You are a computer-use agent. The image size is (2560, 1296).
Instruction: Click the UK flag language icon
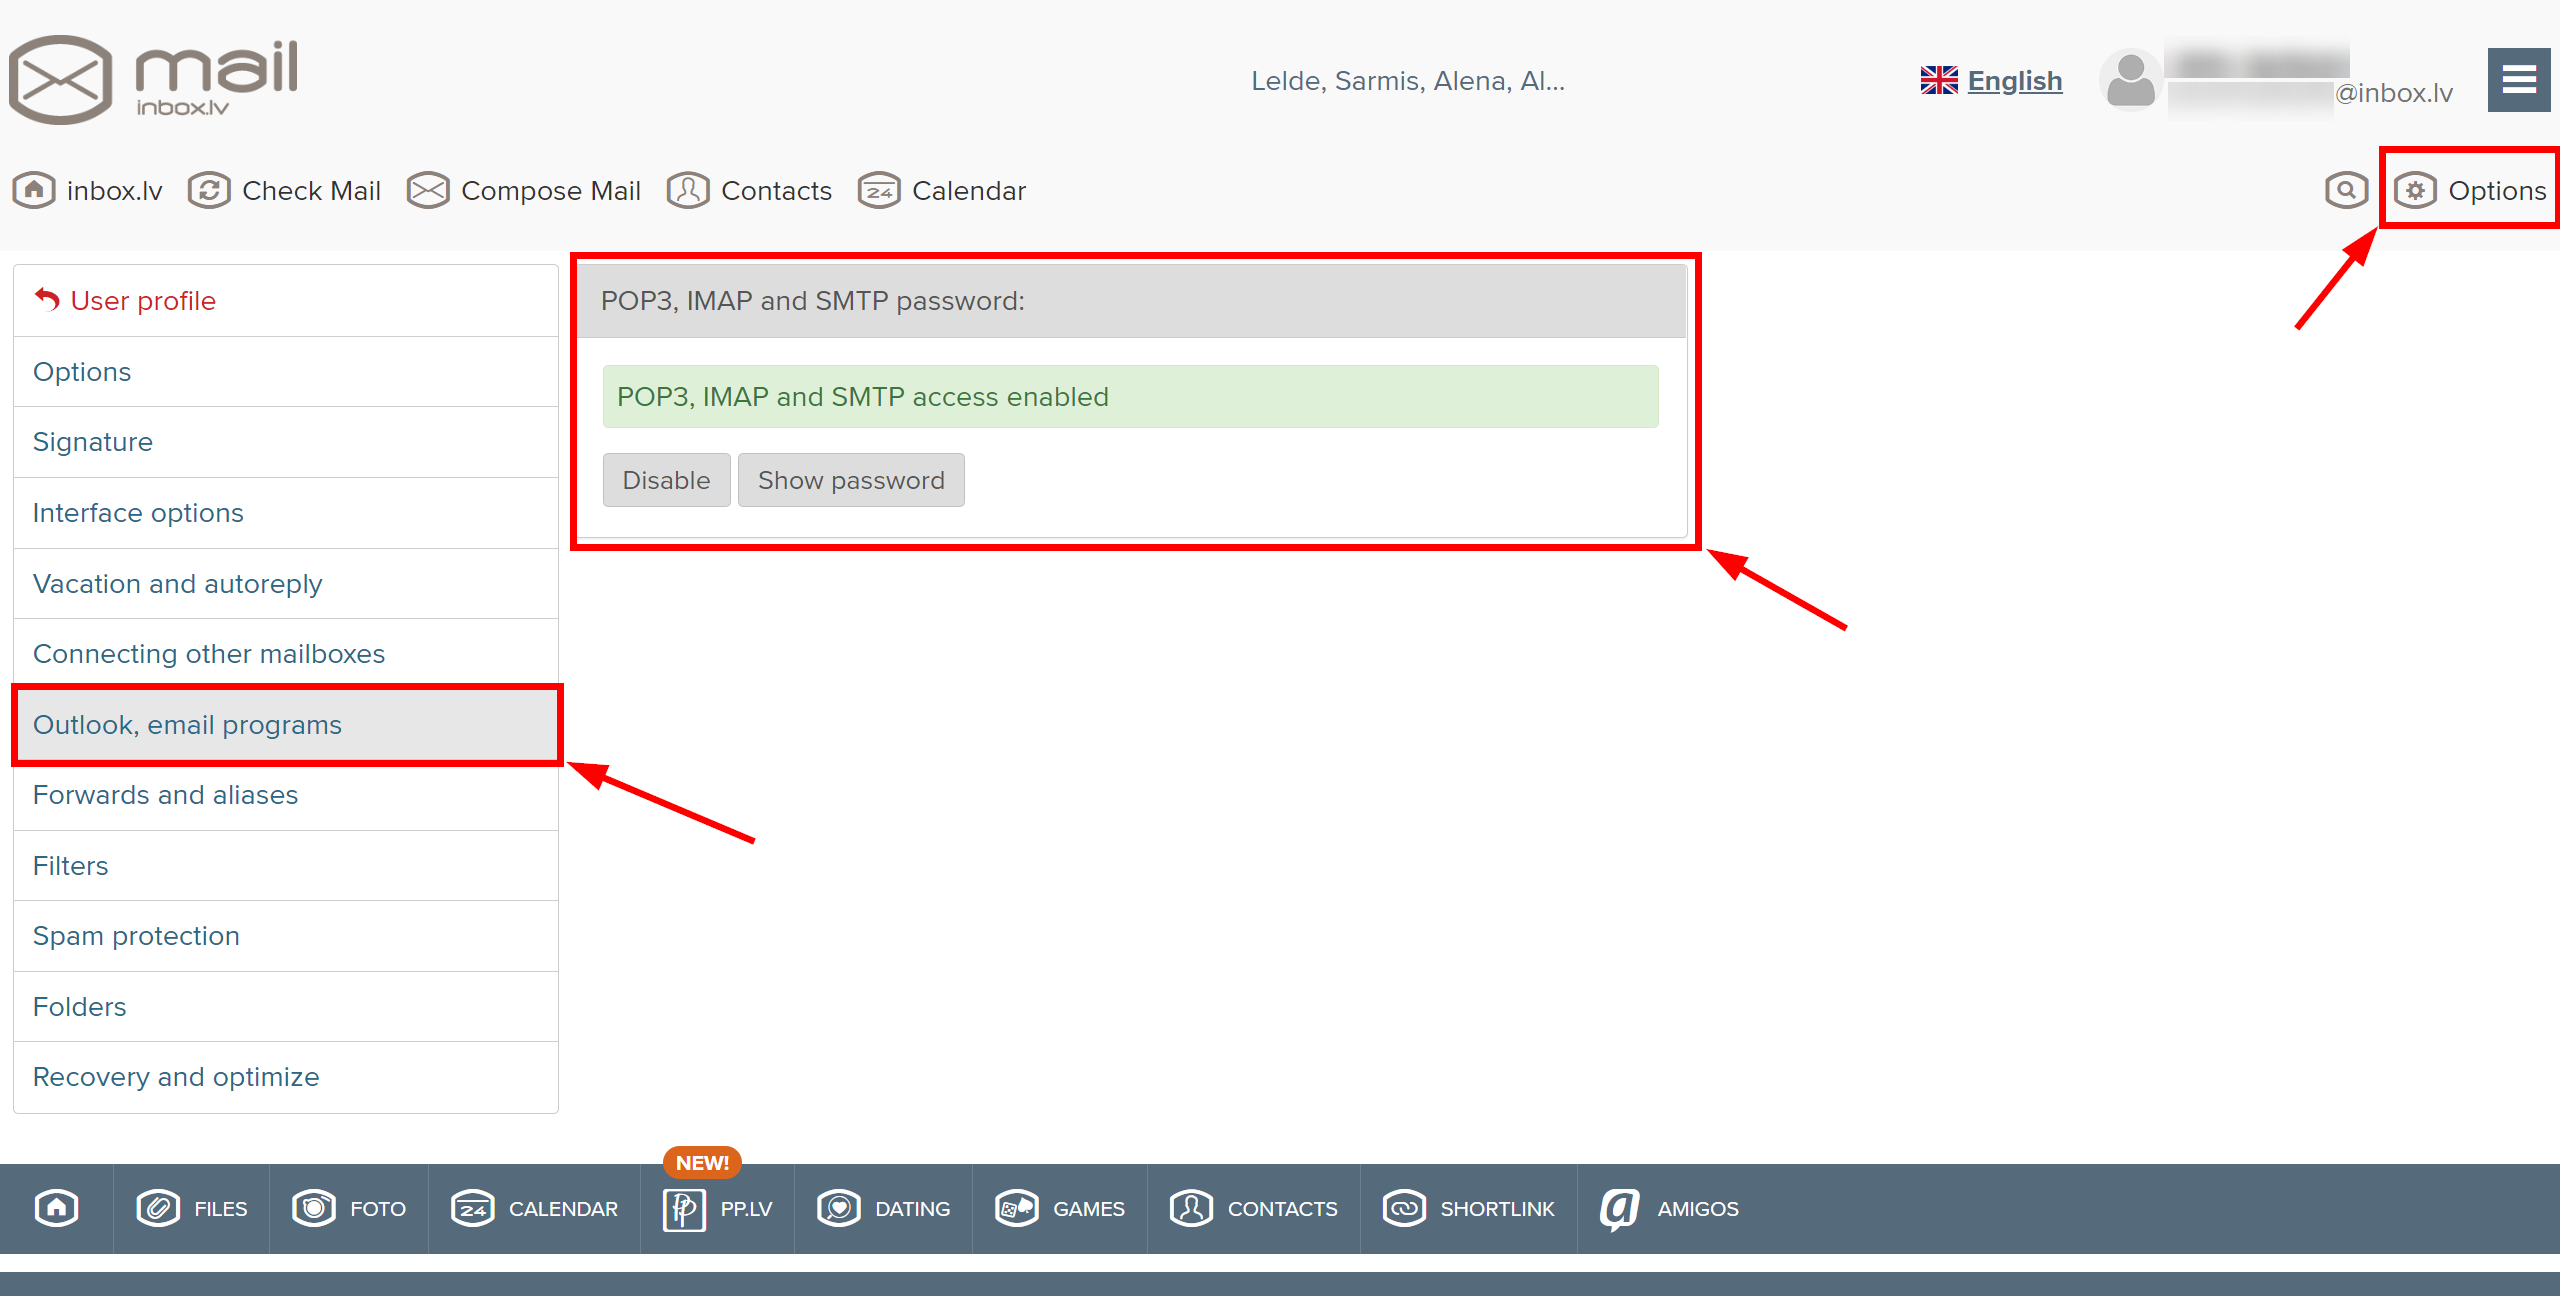[1939, 80]
